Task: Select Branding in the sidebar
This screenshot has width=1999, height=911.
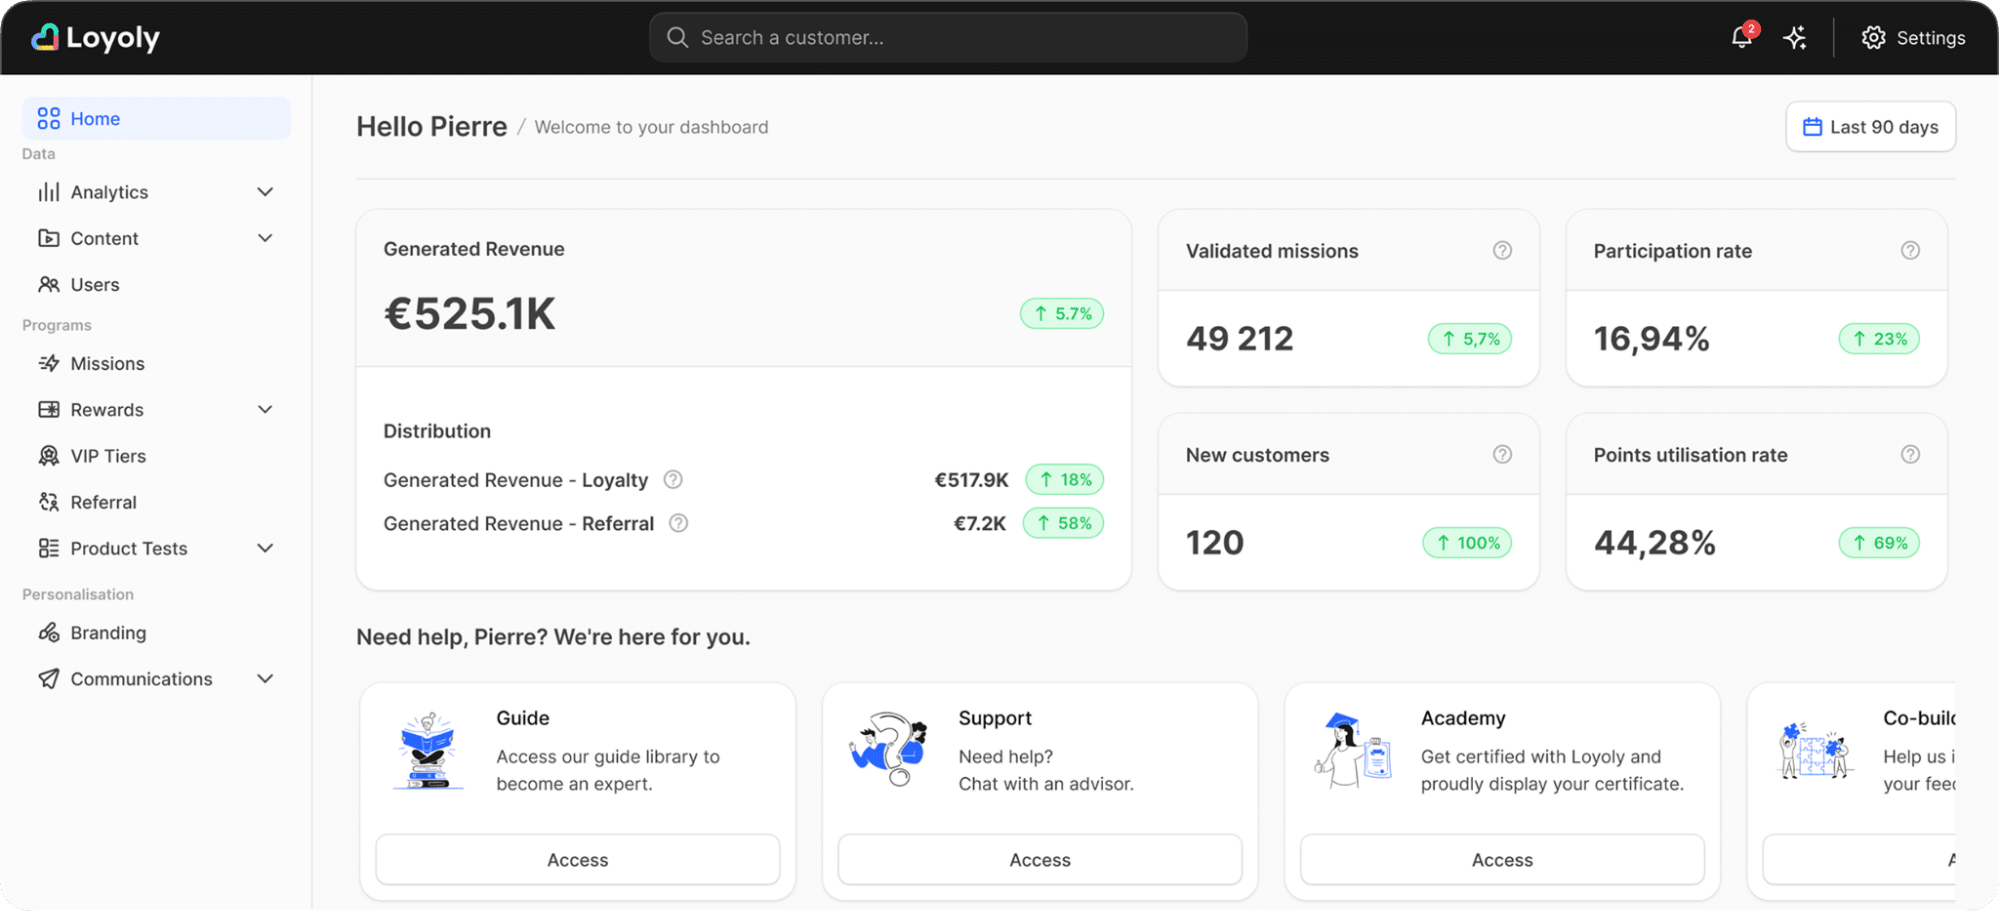Action: 108,633
